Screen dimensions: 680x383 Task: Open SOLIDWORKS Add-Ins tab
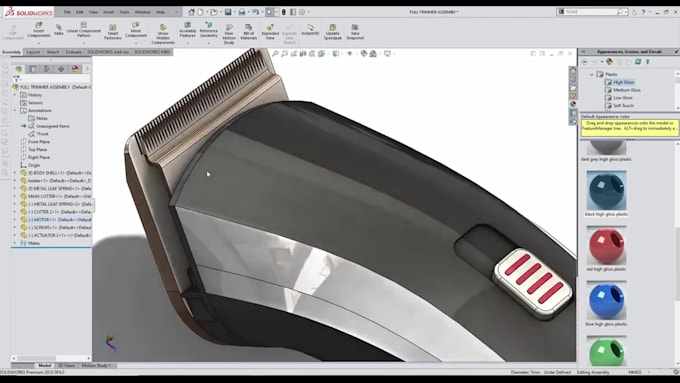click(108, 52)
